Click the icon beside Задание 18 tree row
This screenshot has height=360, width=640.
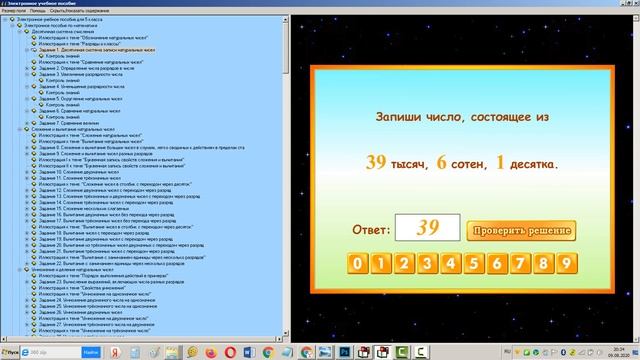[34, 233]
